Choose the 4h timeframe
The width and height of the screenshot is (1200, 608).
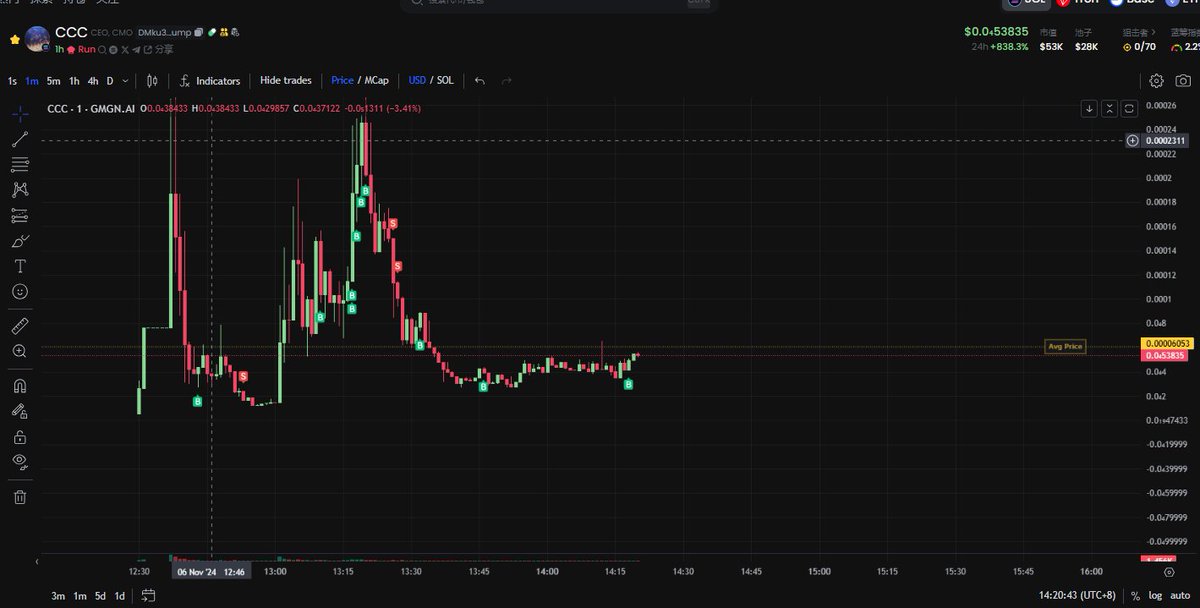click(93, 81)
